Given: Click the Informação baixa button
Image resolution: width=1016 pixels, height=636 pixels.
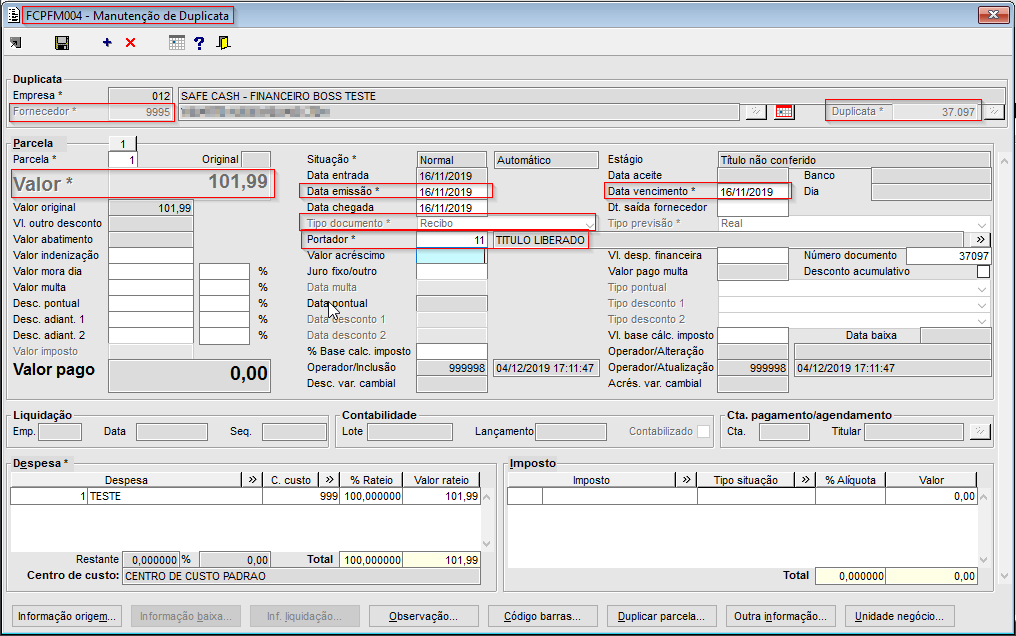Looking at the screenshot, I should pyautogui.click(x=186, y=616).
